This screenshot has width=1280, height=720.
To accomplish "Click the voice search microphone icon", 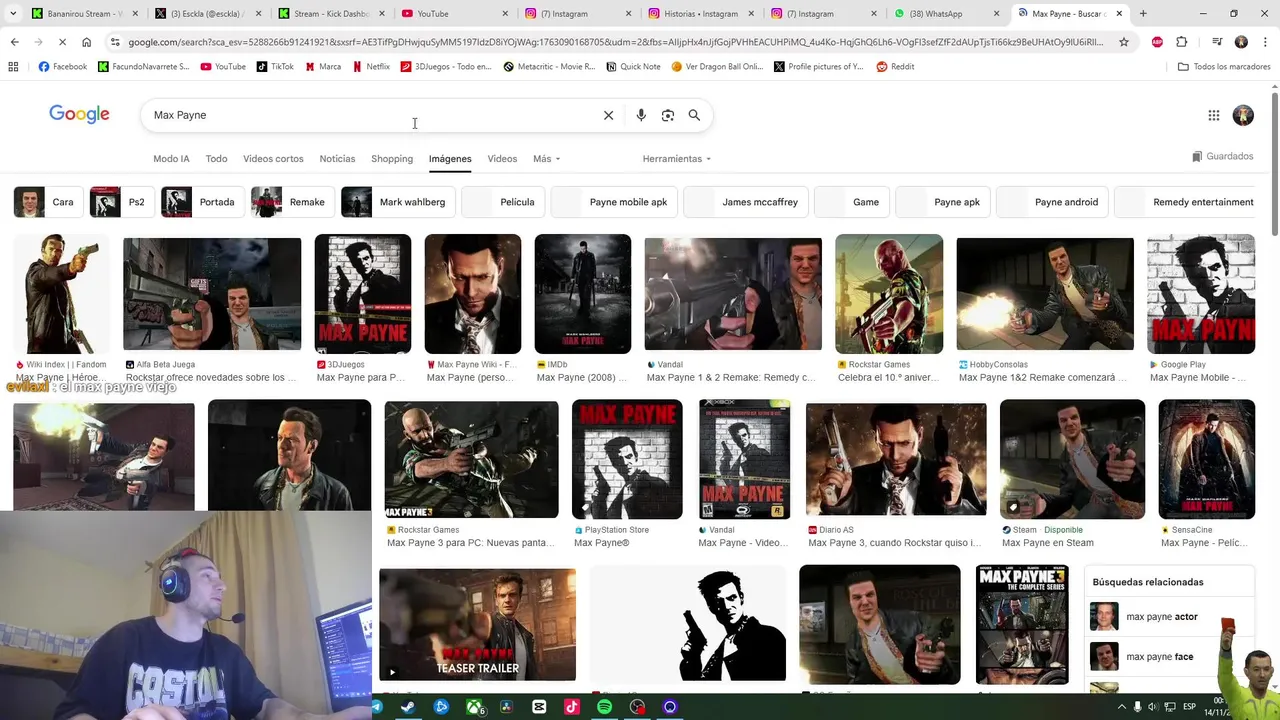I will click(x=641, y=115).
